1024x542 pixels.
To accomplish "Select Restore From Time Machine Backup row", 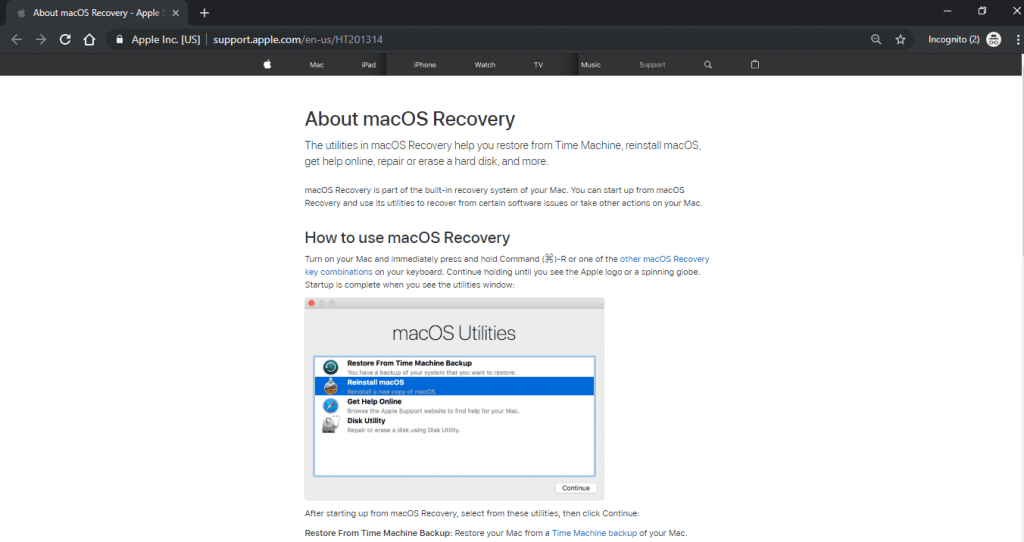I will tap(455, 367).
